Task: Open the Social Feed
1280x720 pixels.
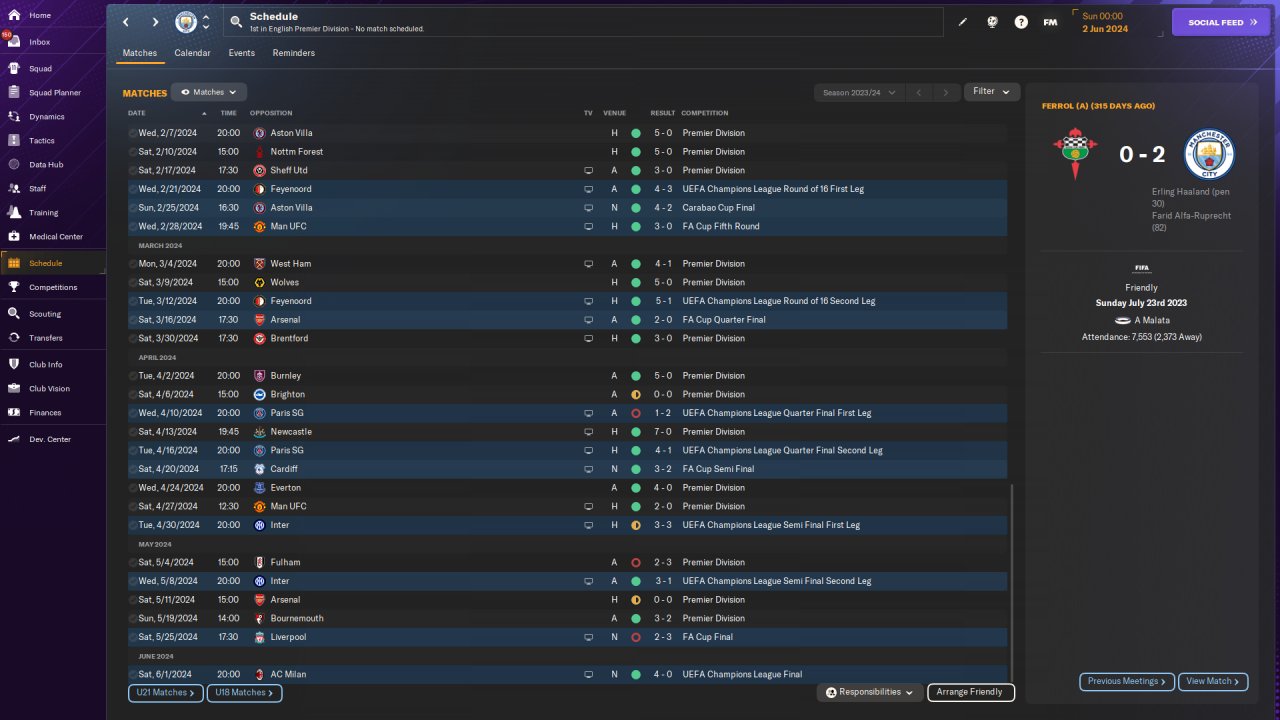Action: [x=1221, y=22]
